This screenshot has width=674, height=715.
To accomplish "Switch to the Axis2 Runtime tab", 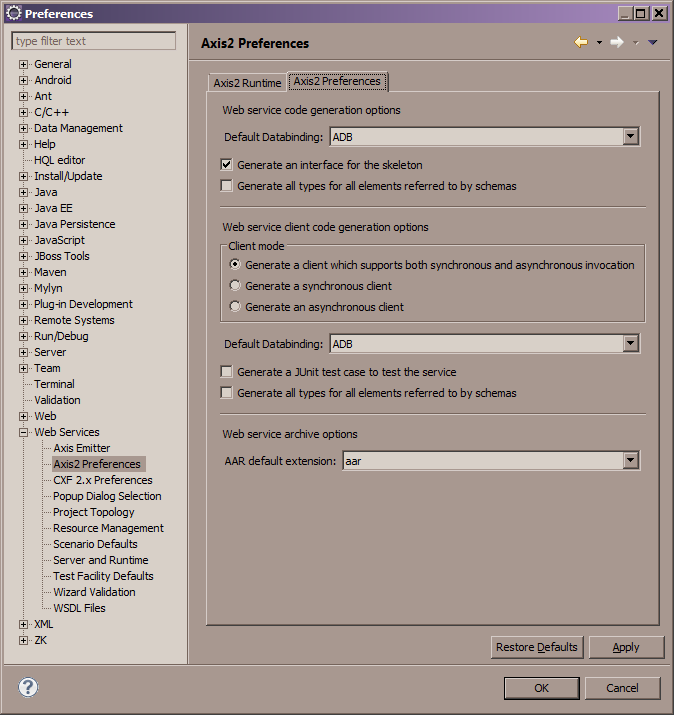I will [x=247, y=83].
